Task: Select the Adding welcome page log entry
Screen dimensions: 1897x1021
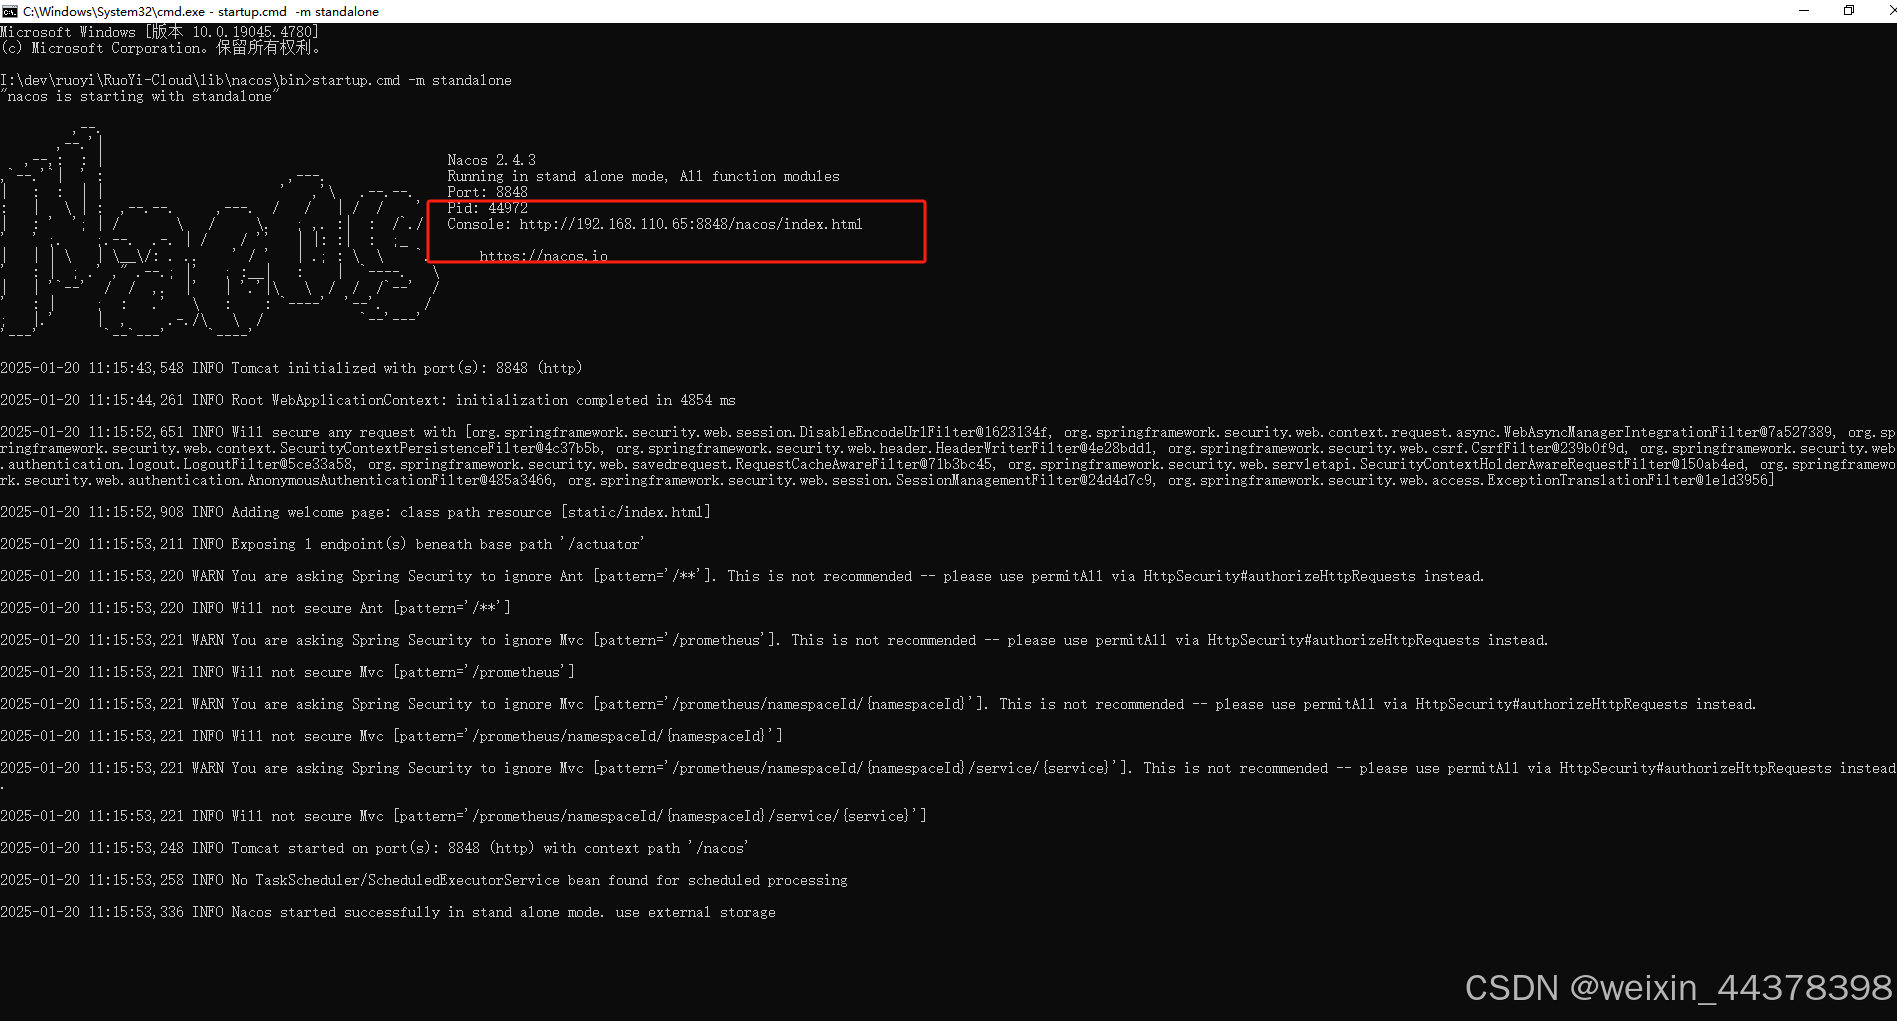Action: (x=355, y=511)
